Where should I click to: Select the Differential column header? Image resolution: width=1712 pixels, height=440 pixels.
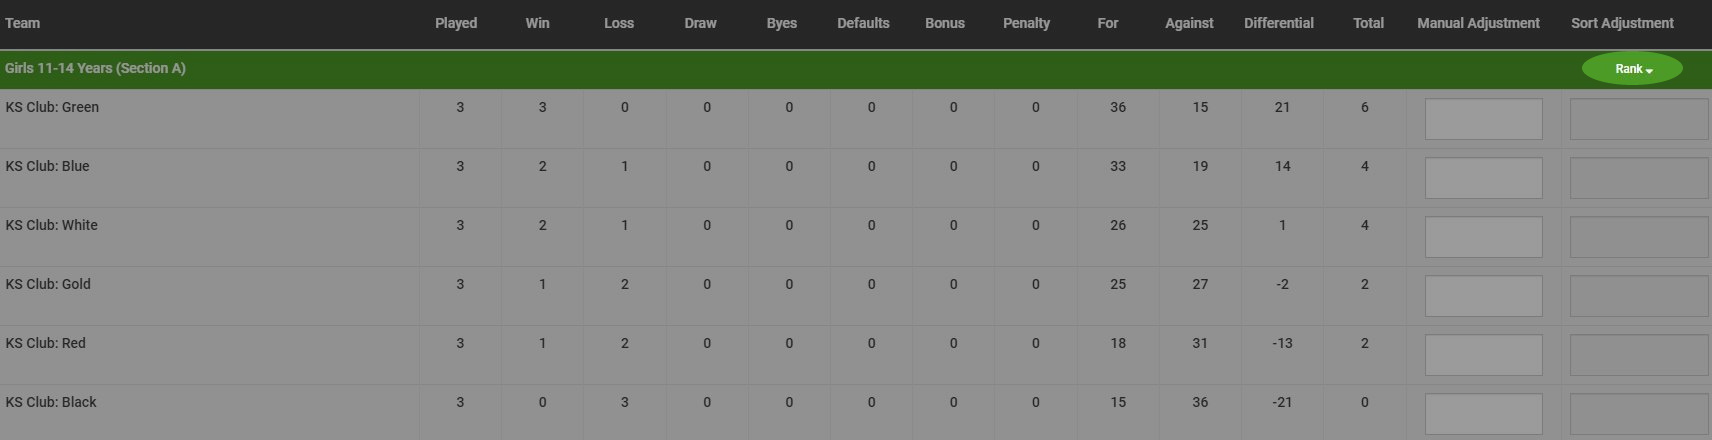1279,23
